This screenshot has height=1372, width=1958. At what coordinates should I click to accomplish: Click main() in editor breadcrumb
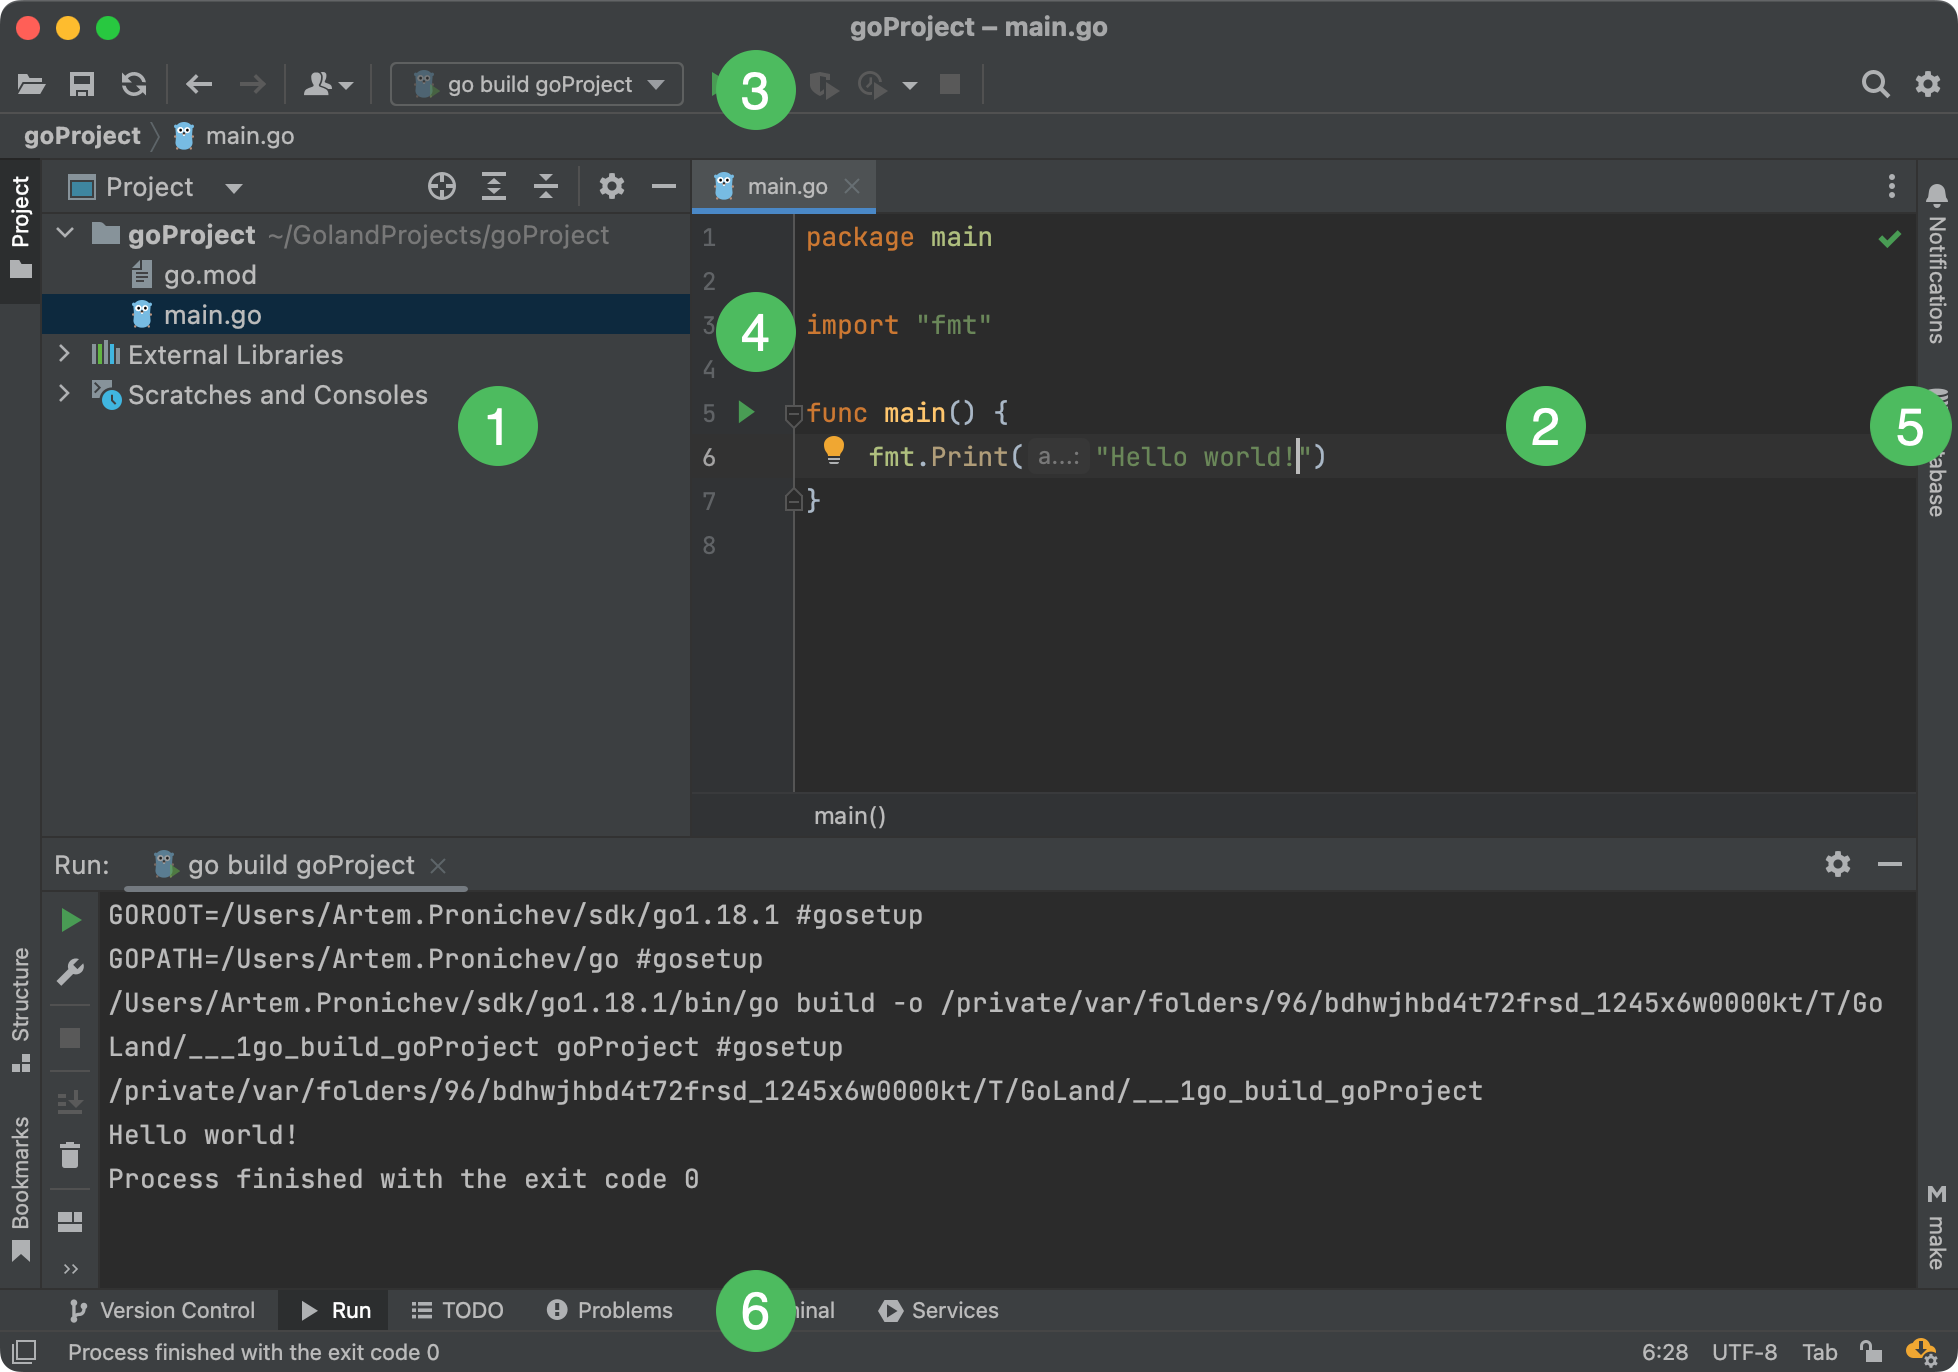pyautogui.click(x=850, y=816)
